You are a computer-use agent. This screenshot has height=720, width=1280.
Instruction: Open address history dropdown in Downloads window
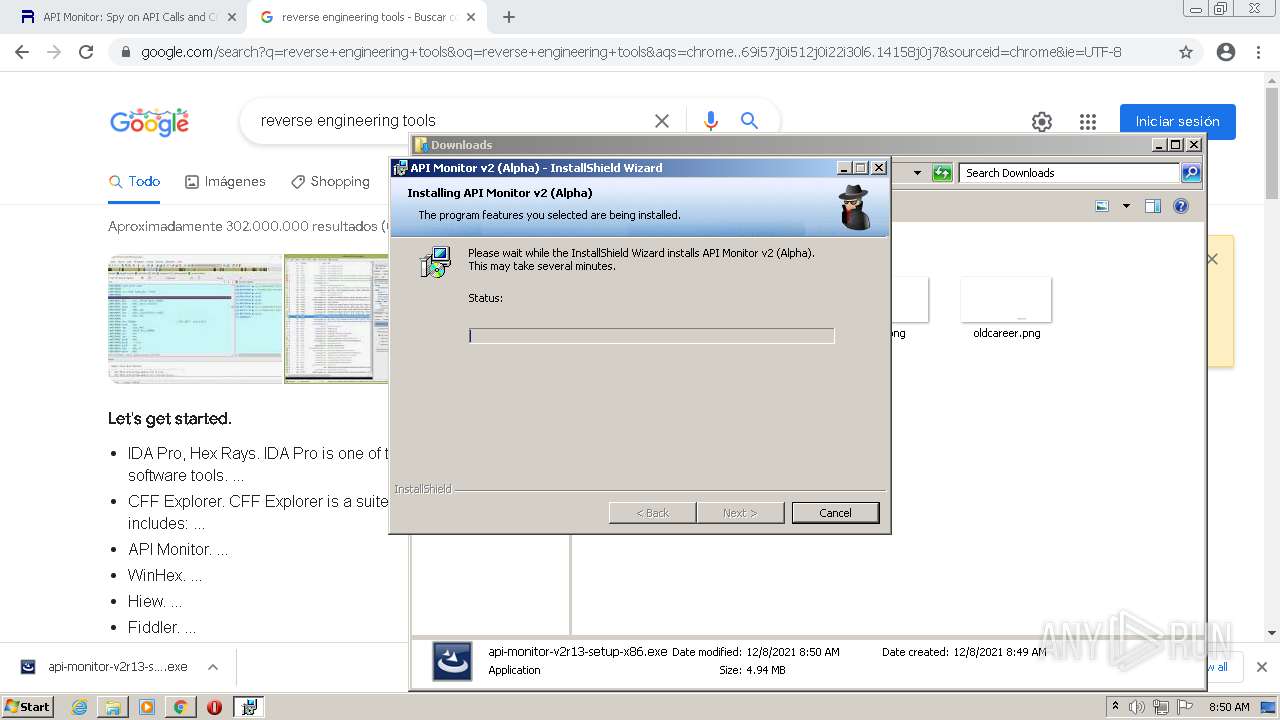pos(917,173)
